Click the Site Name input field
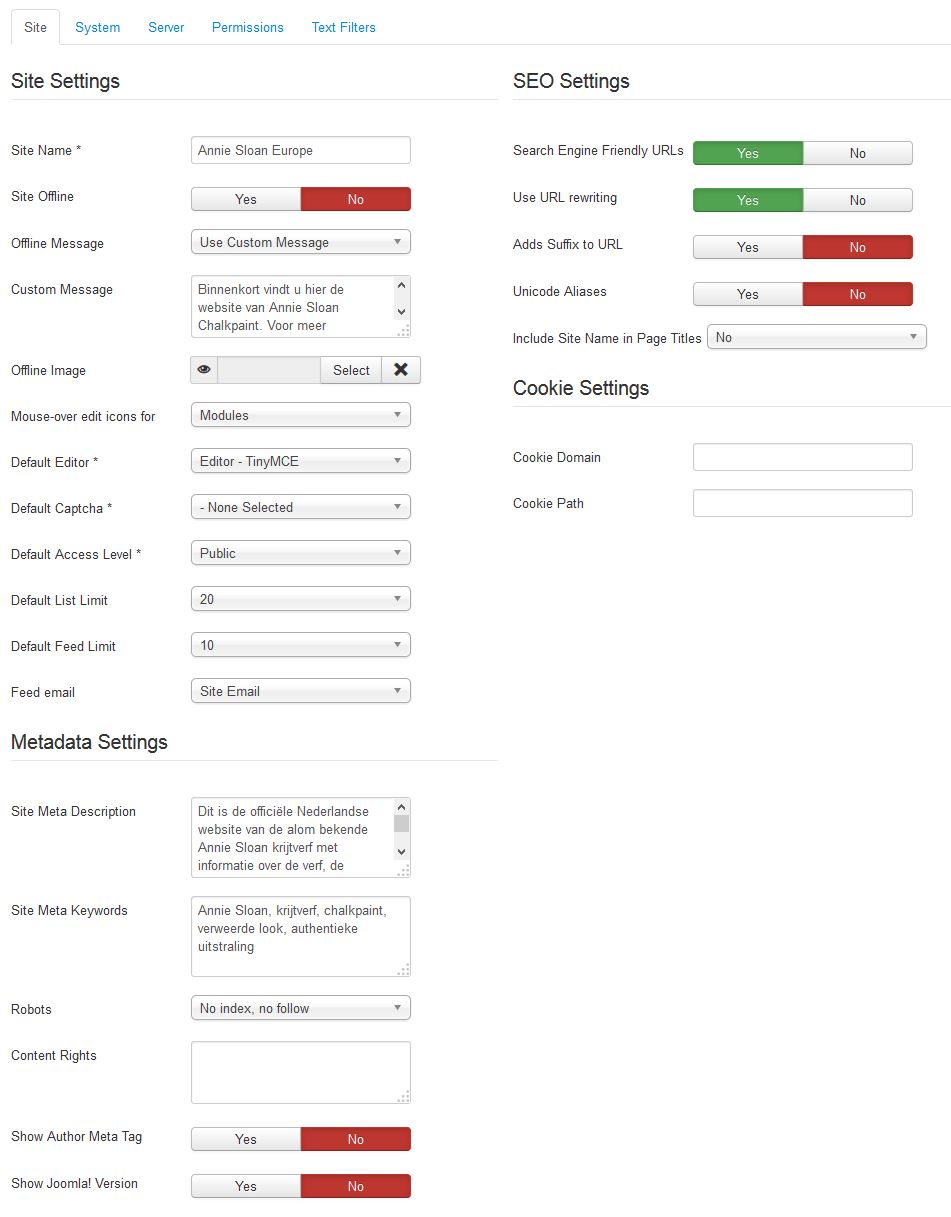The width and height of the screenshot is (951, 1217). [x=301, y=150]
